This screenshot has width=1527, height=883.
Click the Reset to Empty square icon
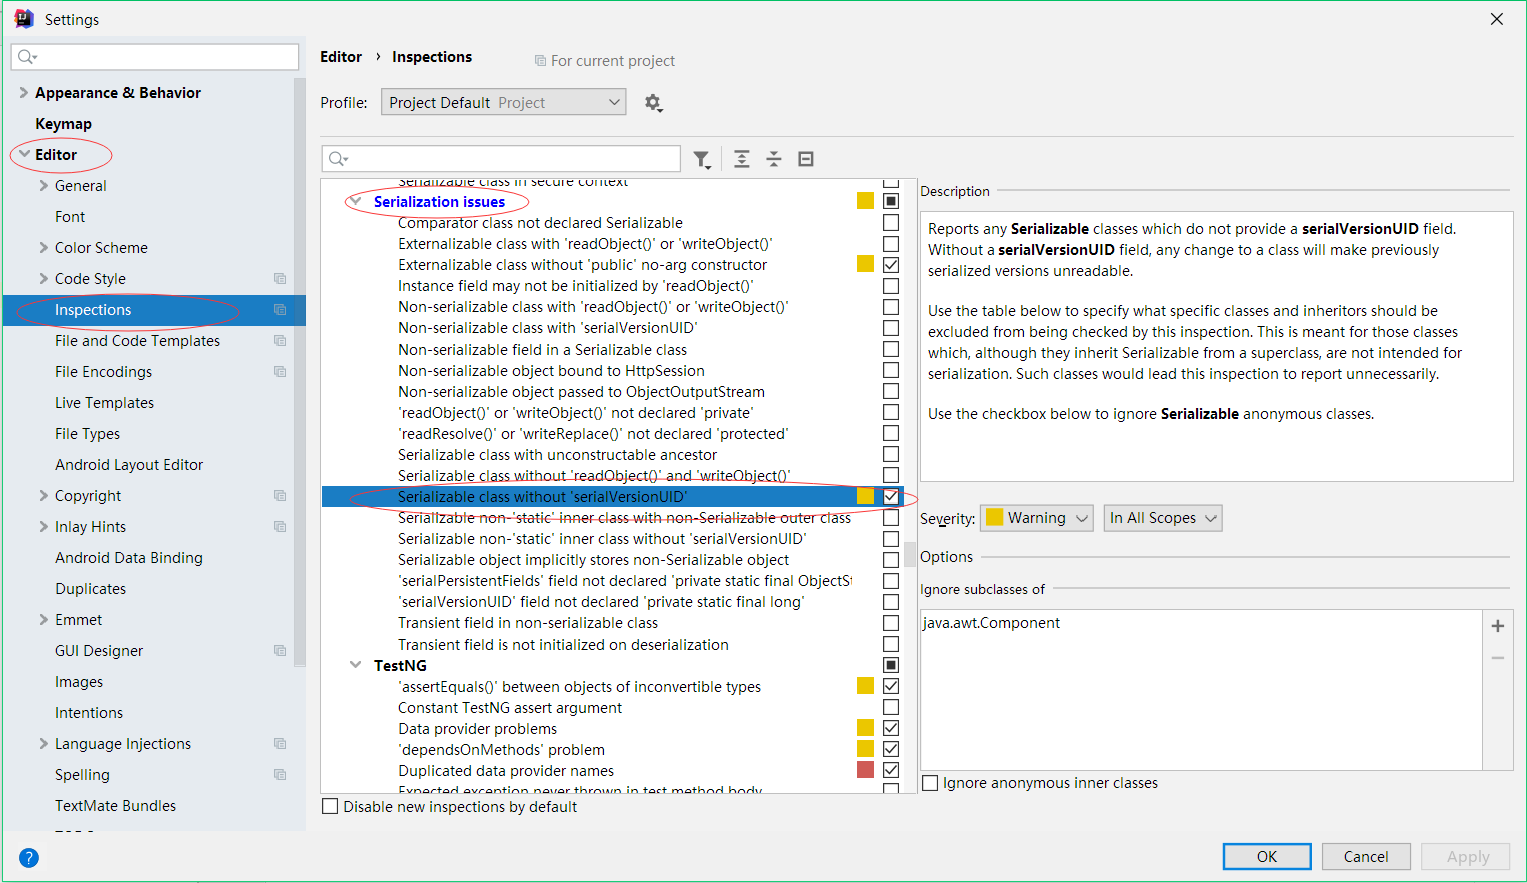(x=806, y=159)
